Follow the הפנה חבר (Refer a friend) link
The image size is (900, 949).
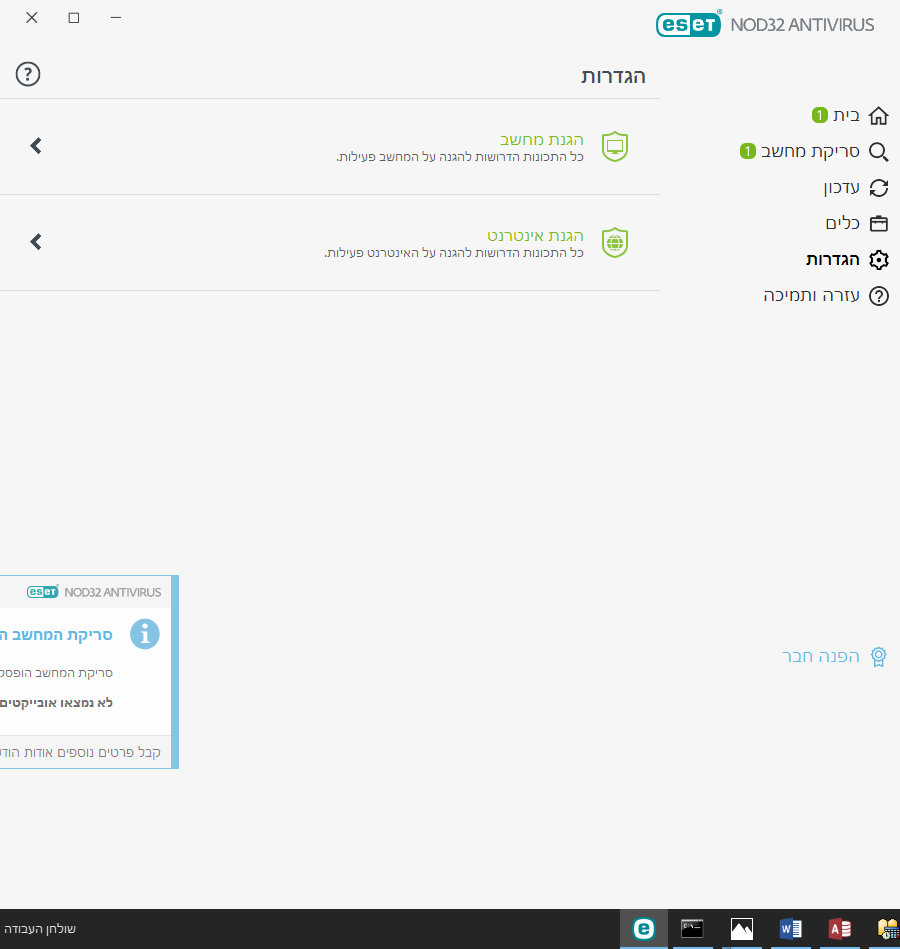coord(835,656)
